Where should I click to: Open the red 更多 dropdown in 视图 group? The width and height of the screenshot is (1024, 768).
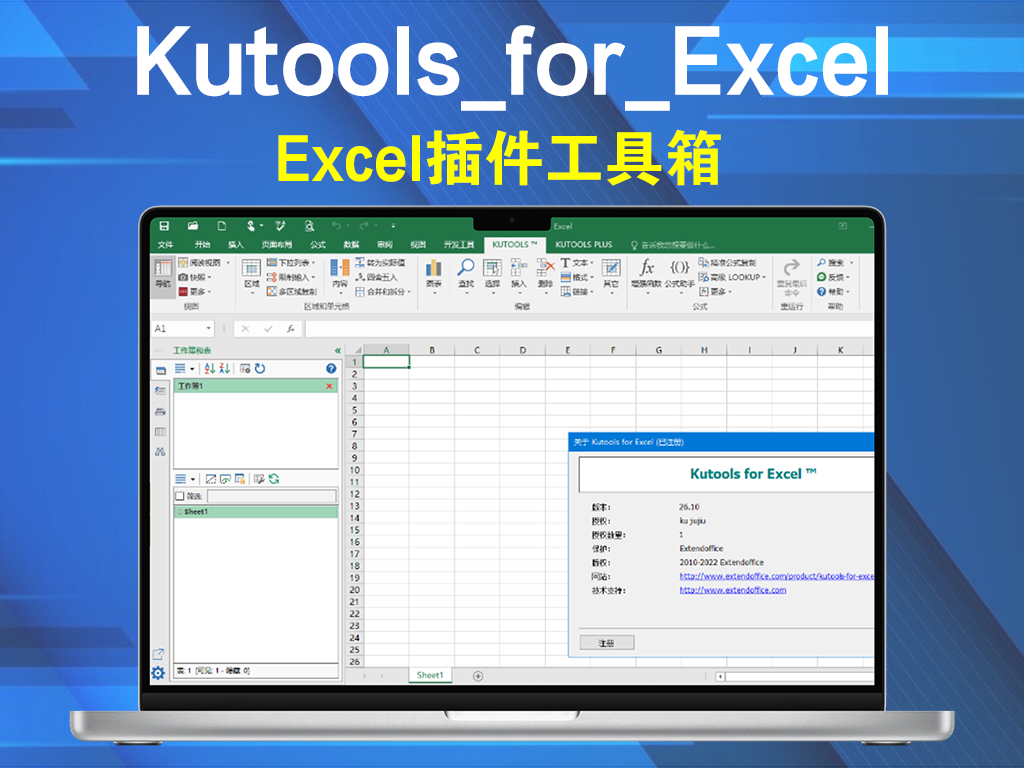[x=195, y=292]
